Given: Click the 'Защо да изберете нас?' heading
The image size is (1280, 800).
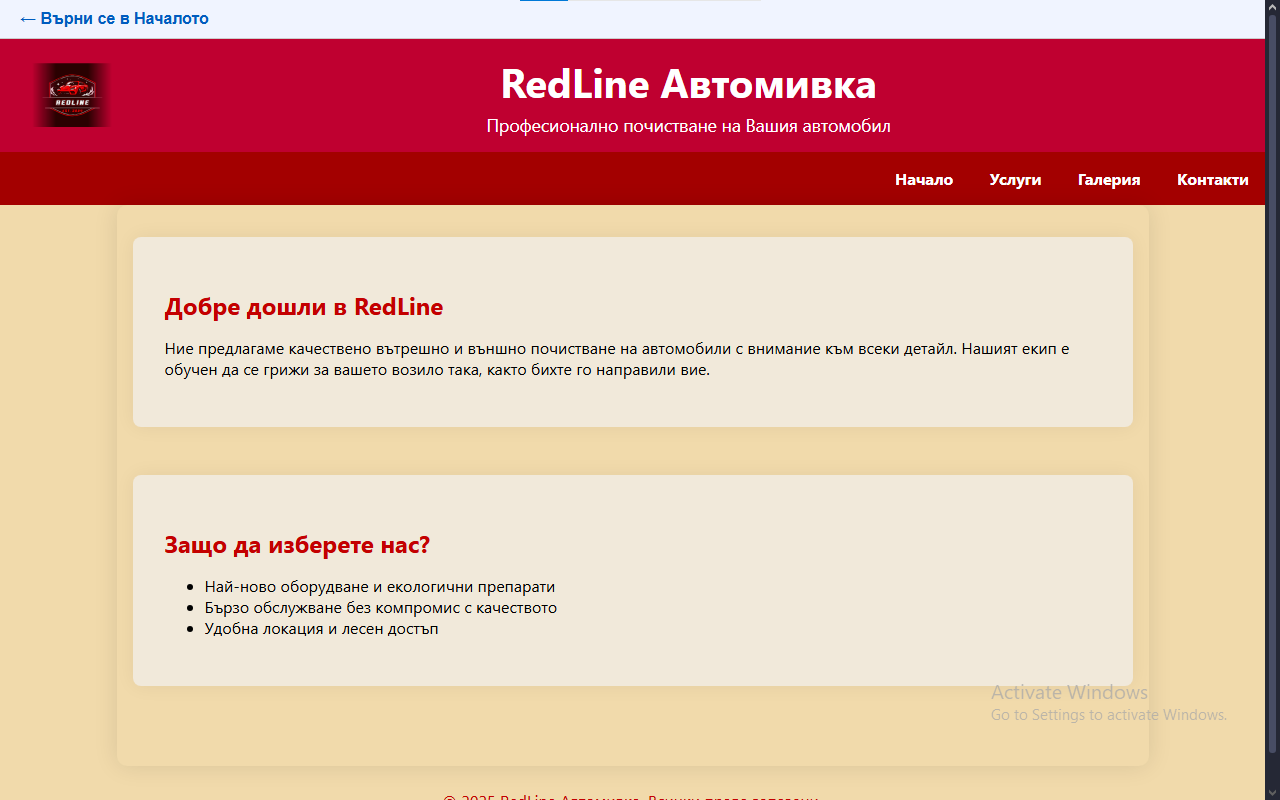Looking at the screenshot, I should coord(297,545).
